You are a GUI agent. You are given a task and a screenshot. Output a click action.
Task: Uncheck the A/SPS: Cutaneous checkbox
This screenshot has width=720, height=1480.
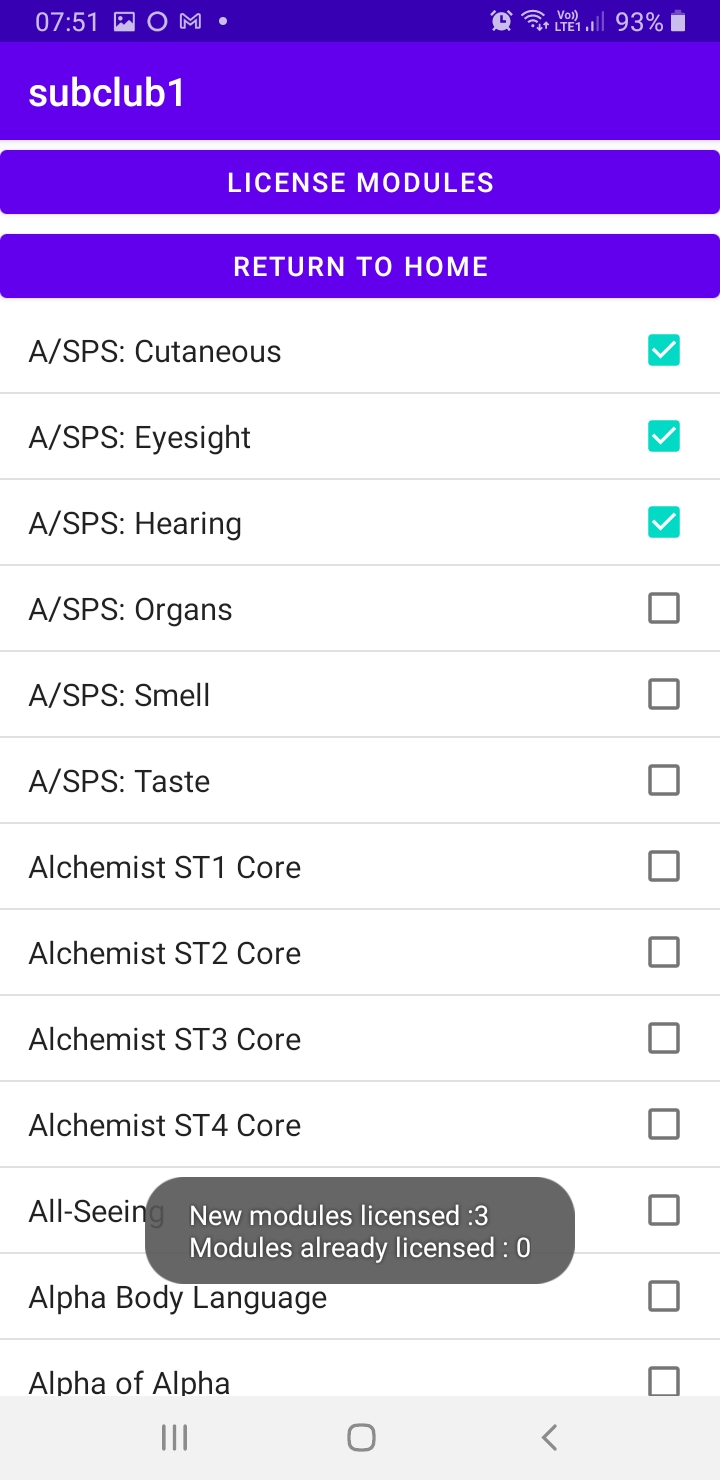[x=664, y=350]
